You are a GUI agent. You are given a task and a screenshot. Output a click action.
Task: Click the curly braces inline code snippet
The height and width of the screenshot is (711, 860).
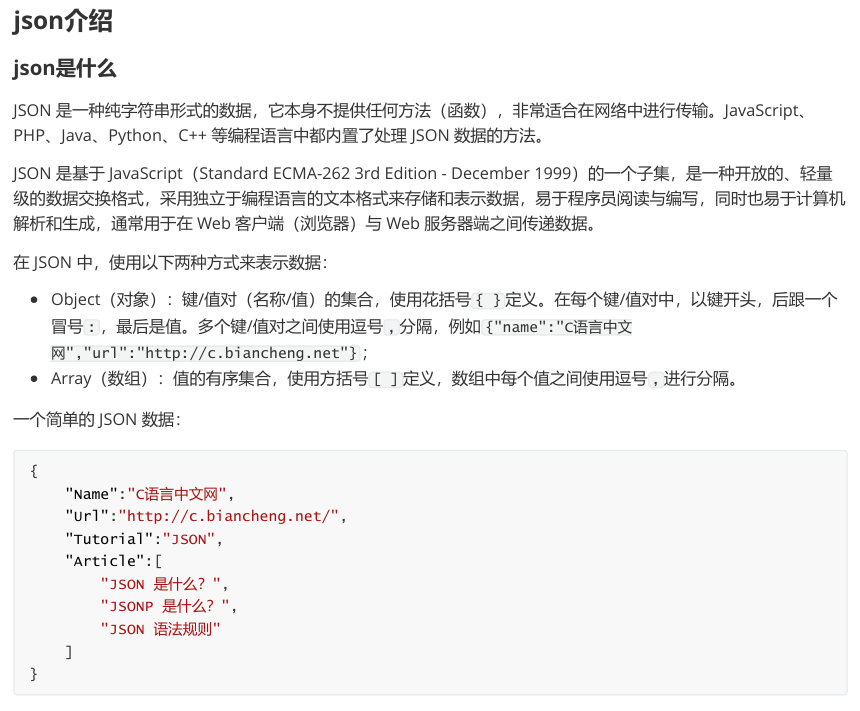tap(488, 301)
